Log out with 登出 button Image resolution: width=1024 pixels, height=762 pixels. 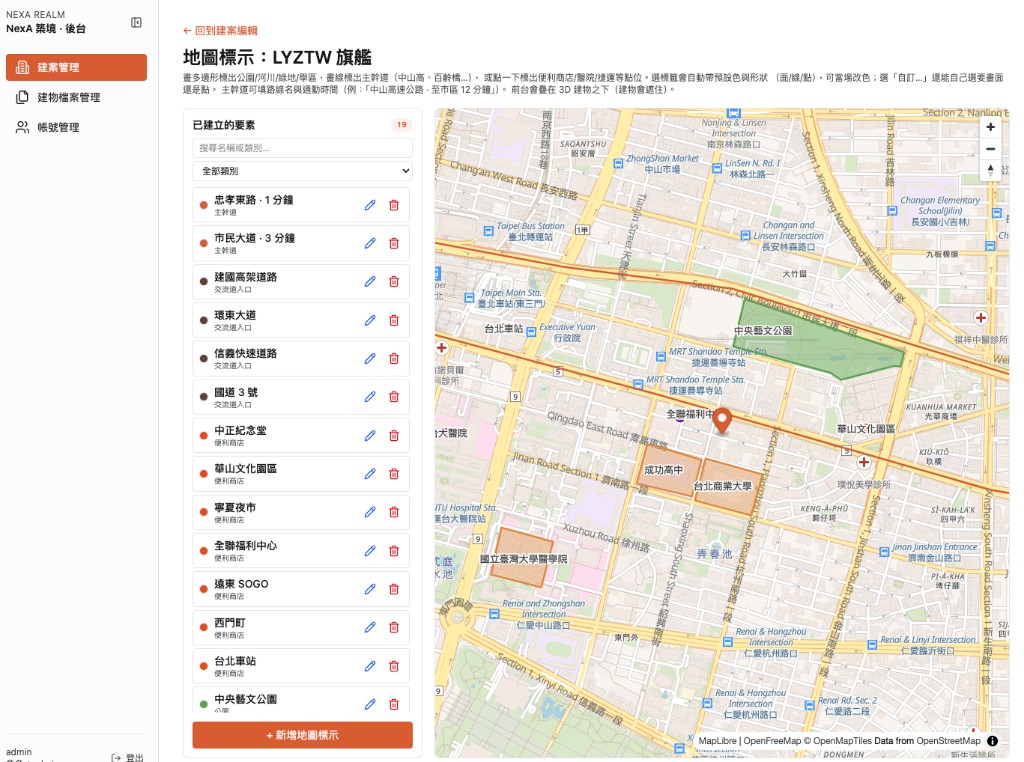pos(128,757)
